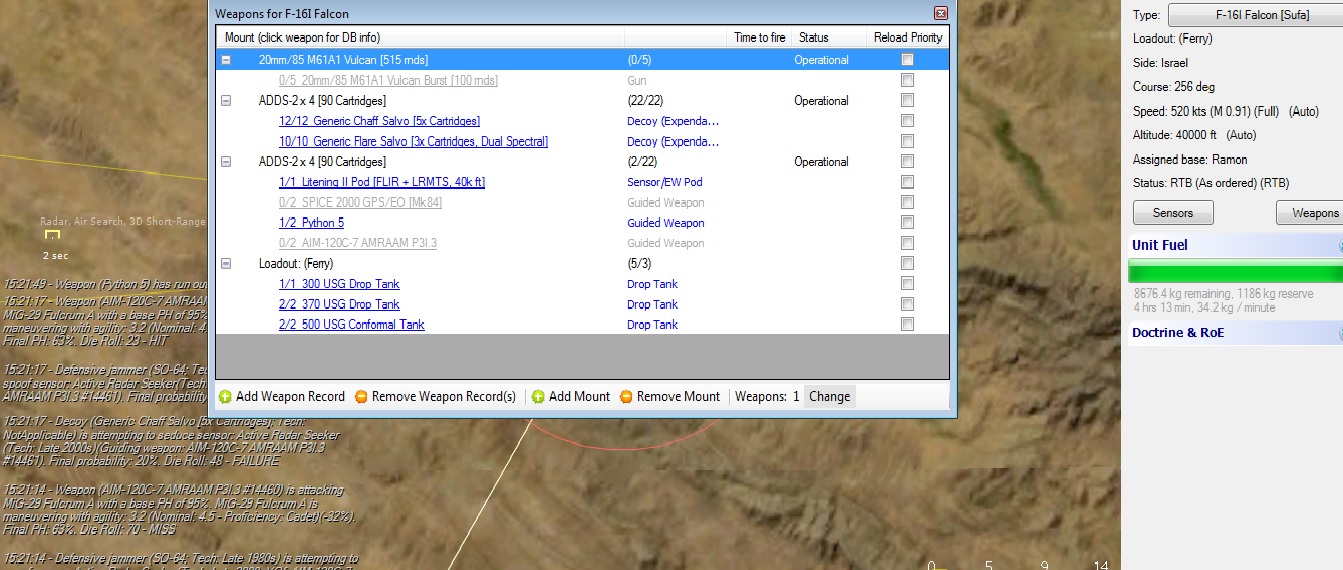Viewport: 1343px width, 570px height.
Task: Toggle reload priority for ADDS-2 x 4 (22/22) mount
Action: [907, 101]
